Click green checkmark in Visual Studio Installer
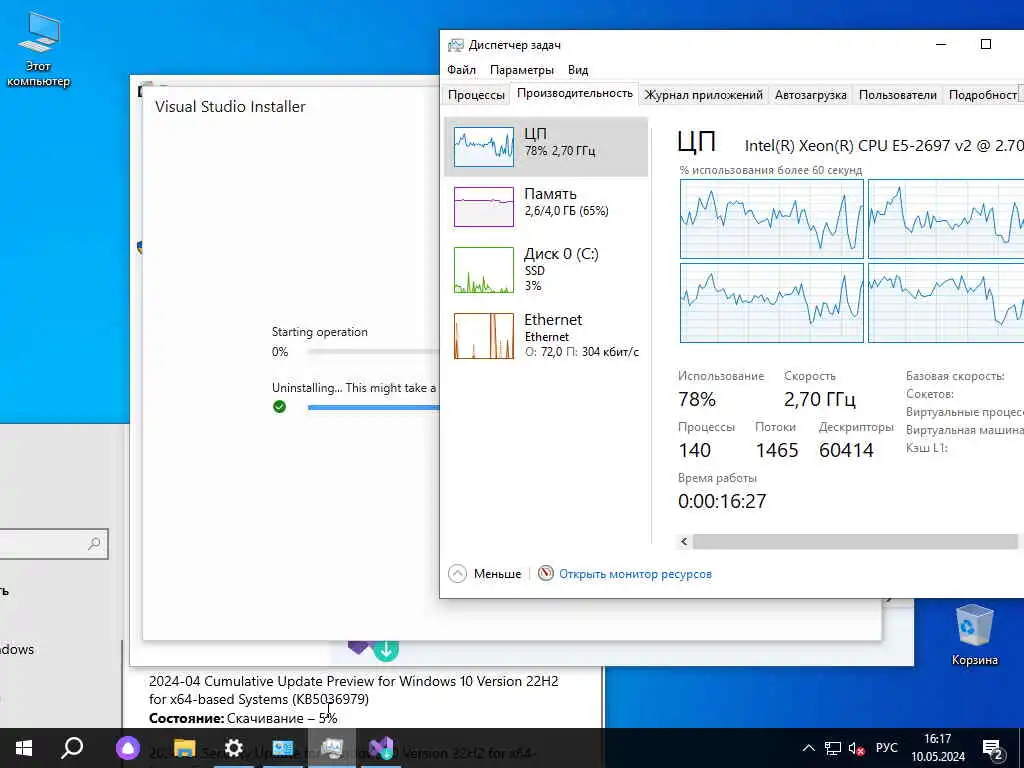1024x768 pixels. click(x=280, y=407)
